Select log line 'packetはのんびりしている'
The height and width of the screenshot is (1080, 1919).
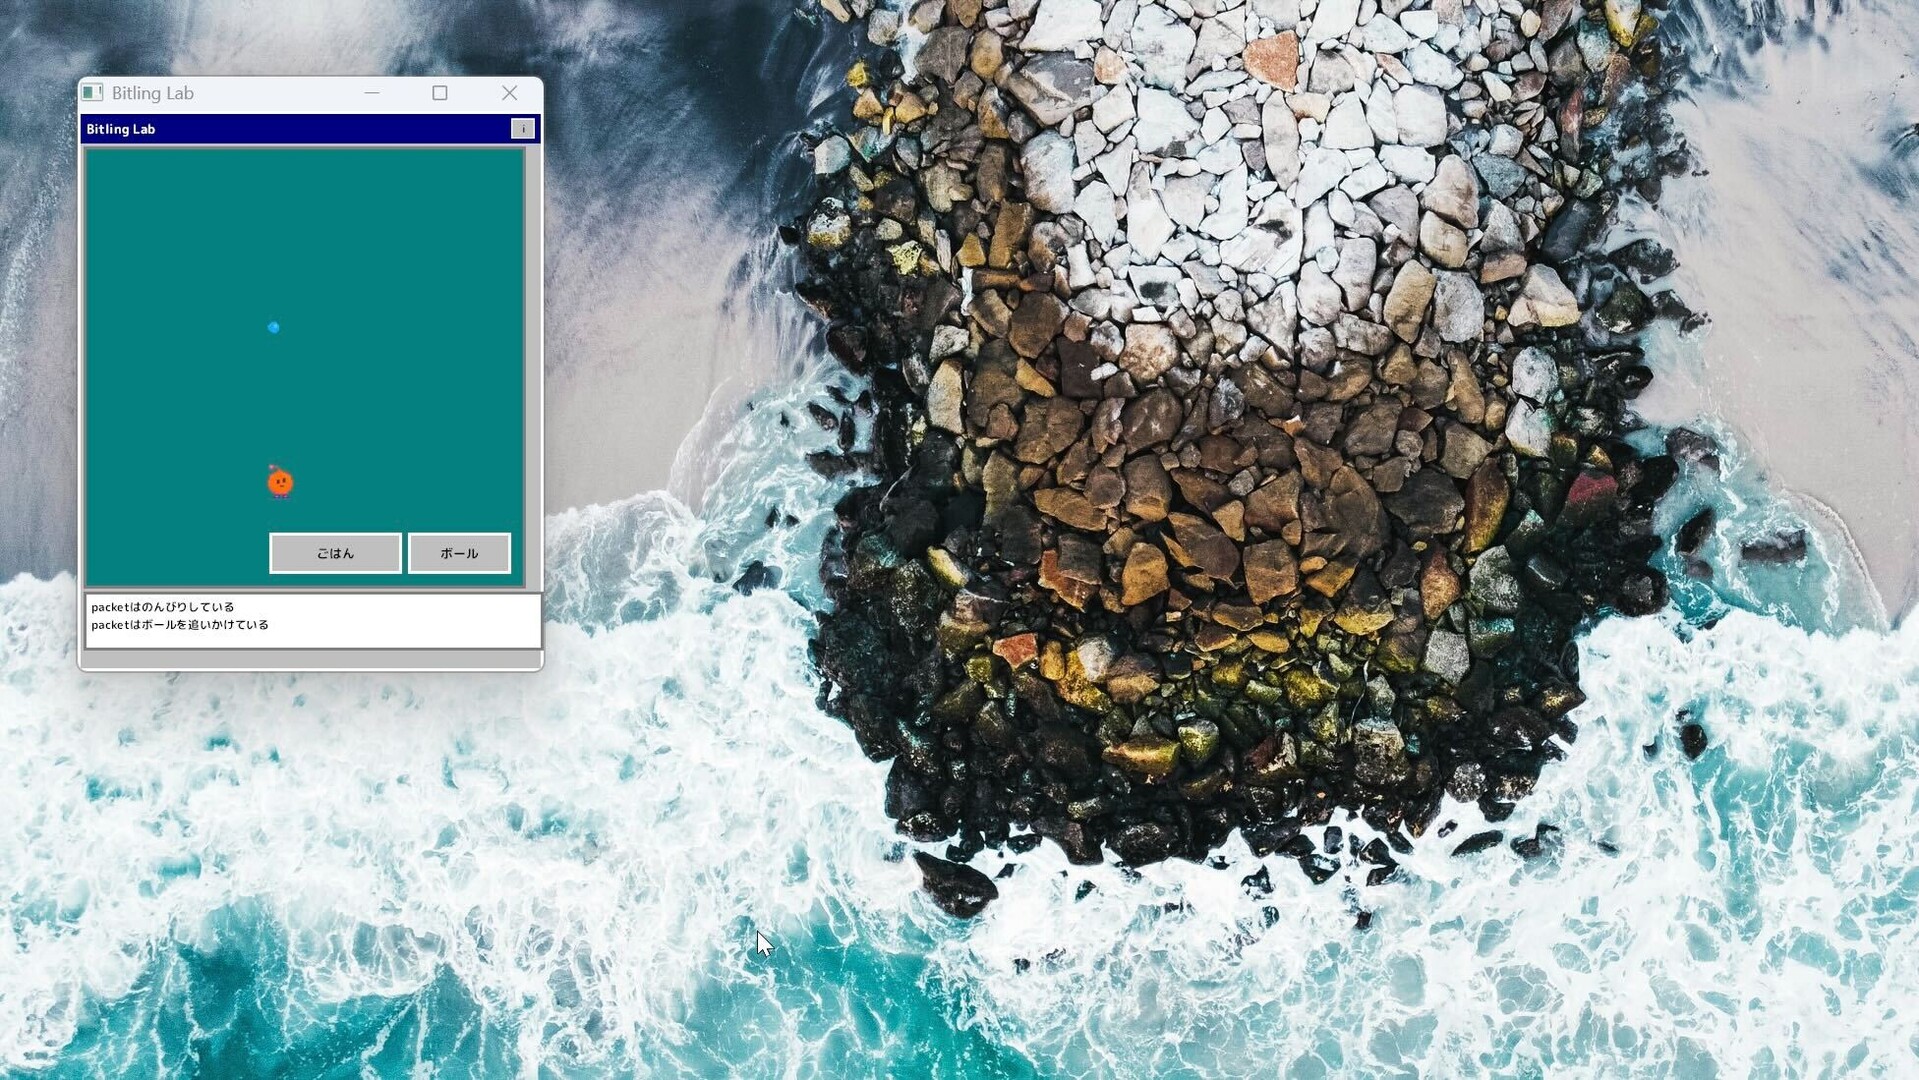pyautogui.click(x=163, y=607)
